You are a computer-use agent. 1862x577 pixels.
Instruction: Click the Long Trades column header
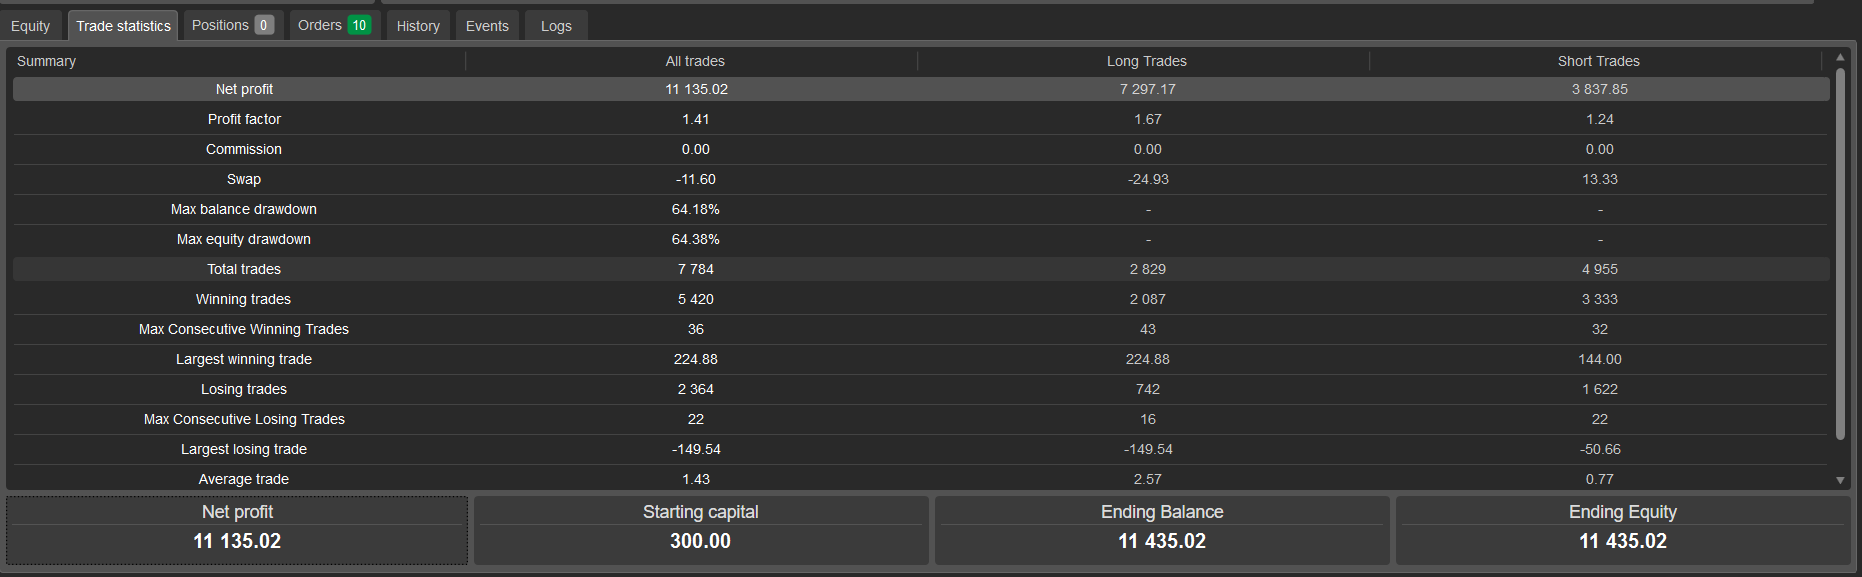1146,61
